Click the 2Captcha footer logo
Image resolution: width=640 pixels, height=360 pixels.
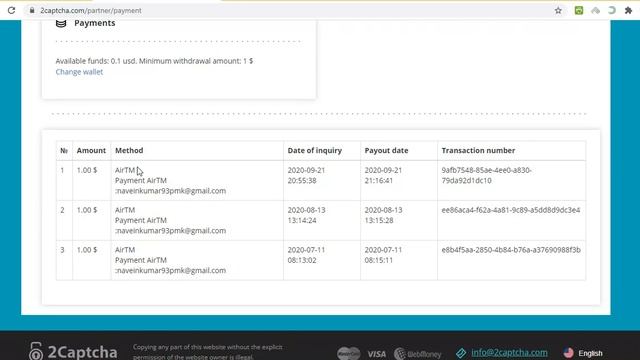[73, 352]
